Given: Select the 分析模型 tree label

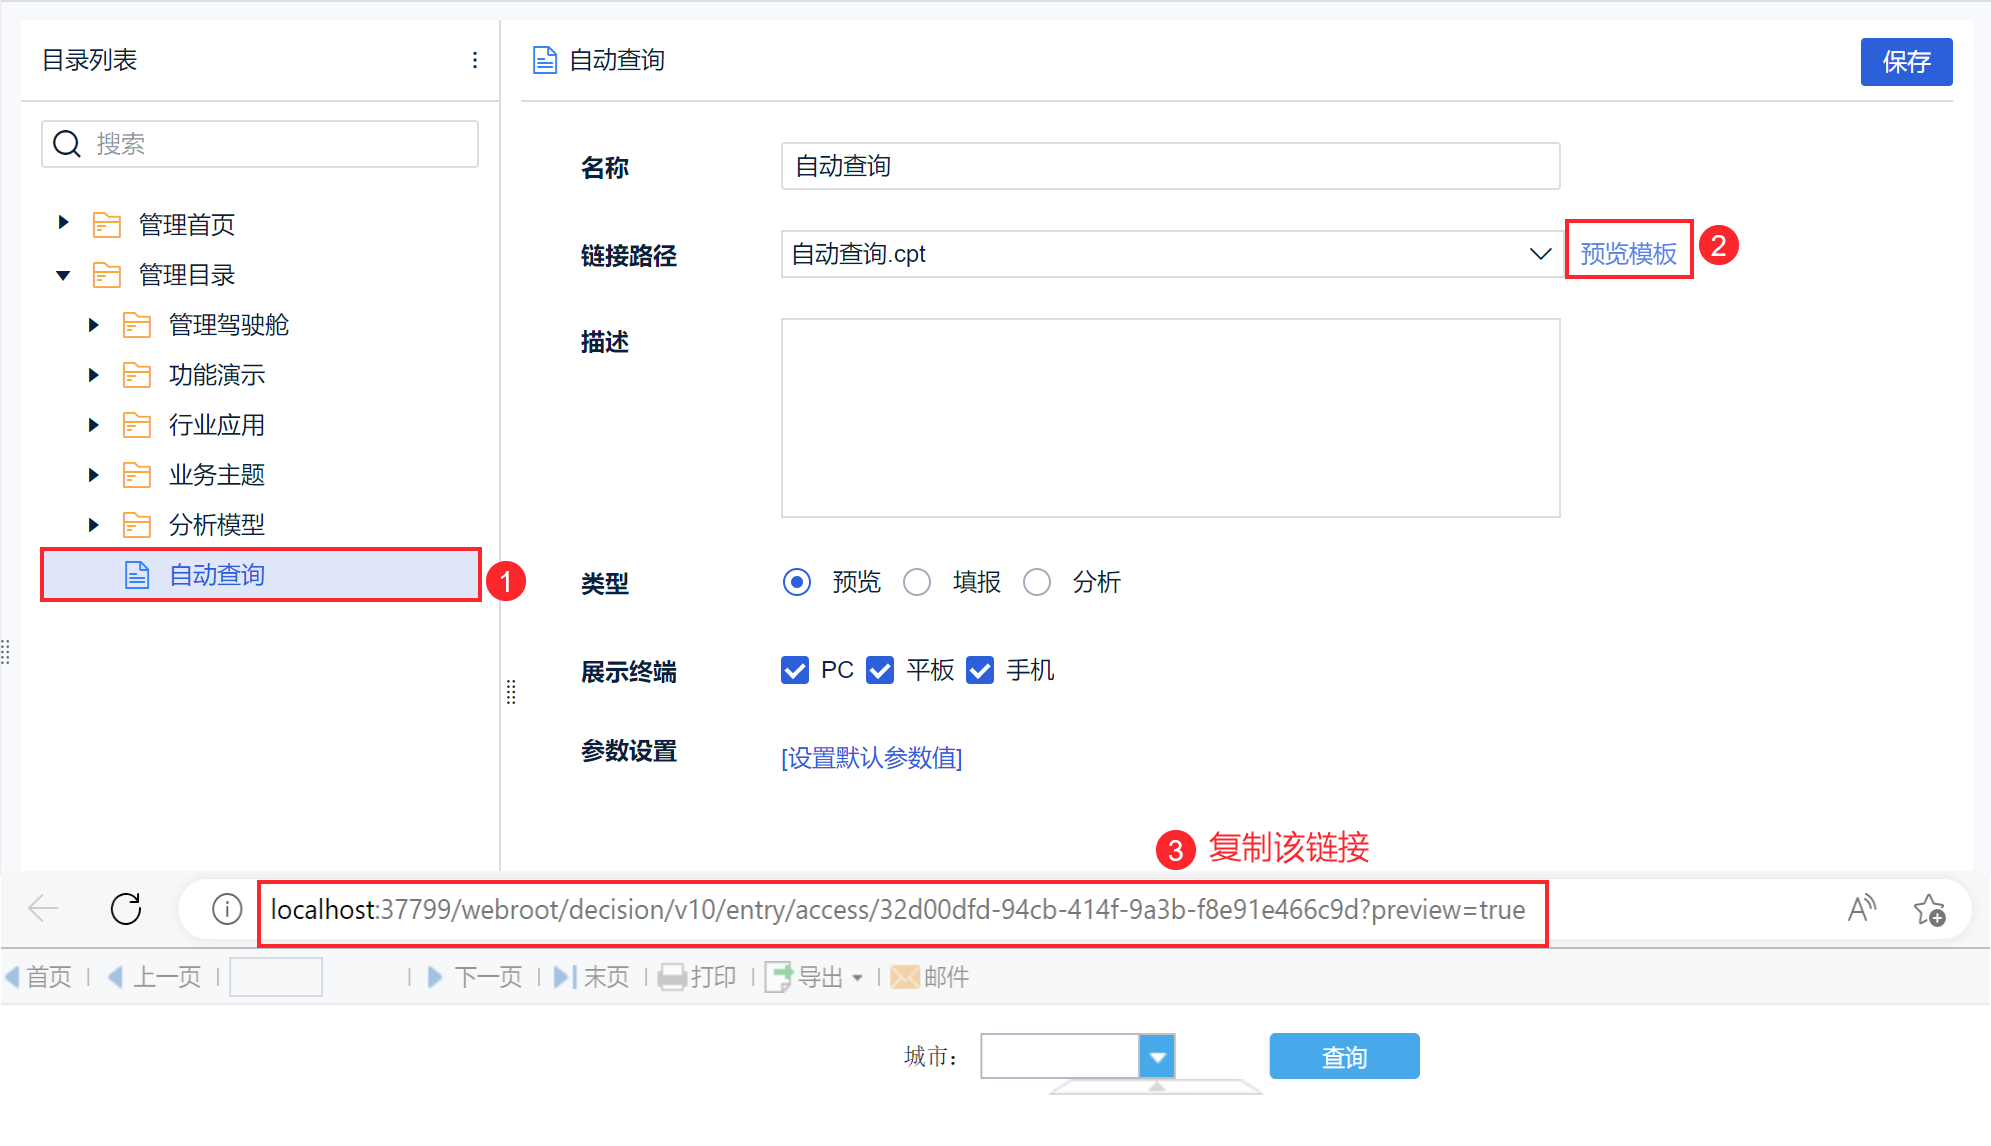Looking at the screenshot, I should tap(217, 525).
